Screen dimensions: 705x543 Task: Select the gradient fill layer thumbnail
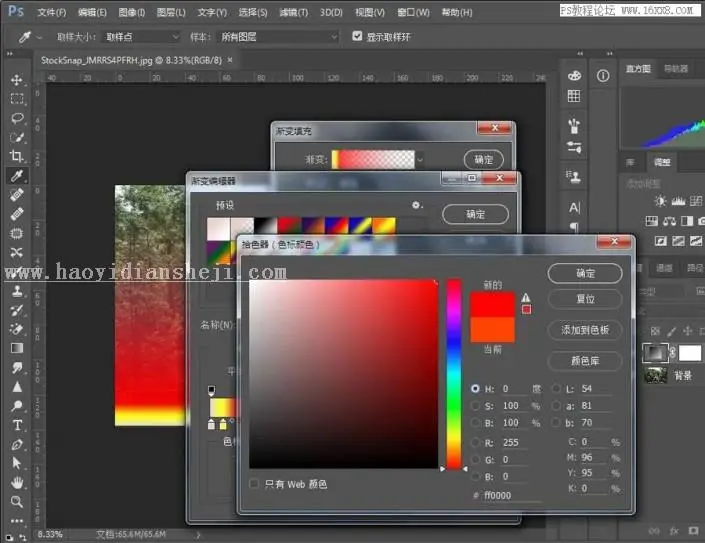[x=655, y=353]
